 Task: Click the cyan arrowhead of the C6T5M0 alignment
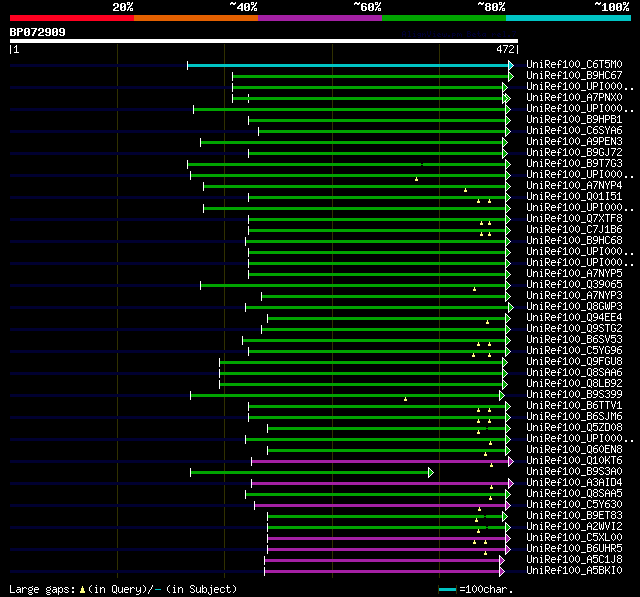511,65
